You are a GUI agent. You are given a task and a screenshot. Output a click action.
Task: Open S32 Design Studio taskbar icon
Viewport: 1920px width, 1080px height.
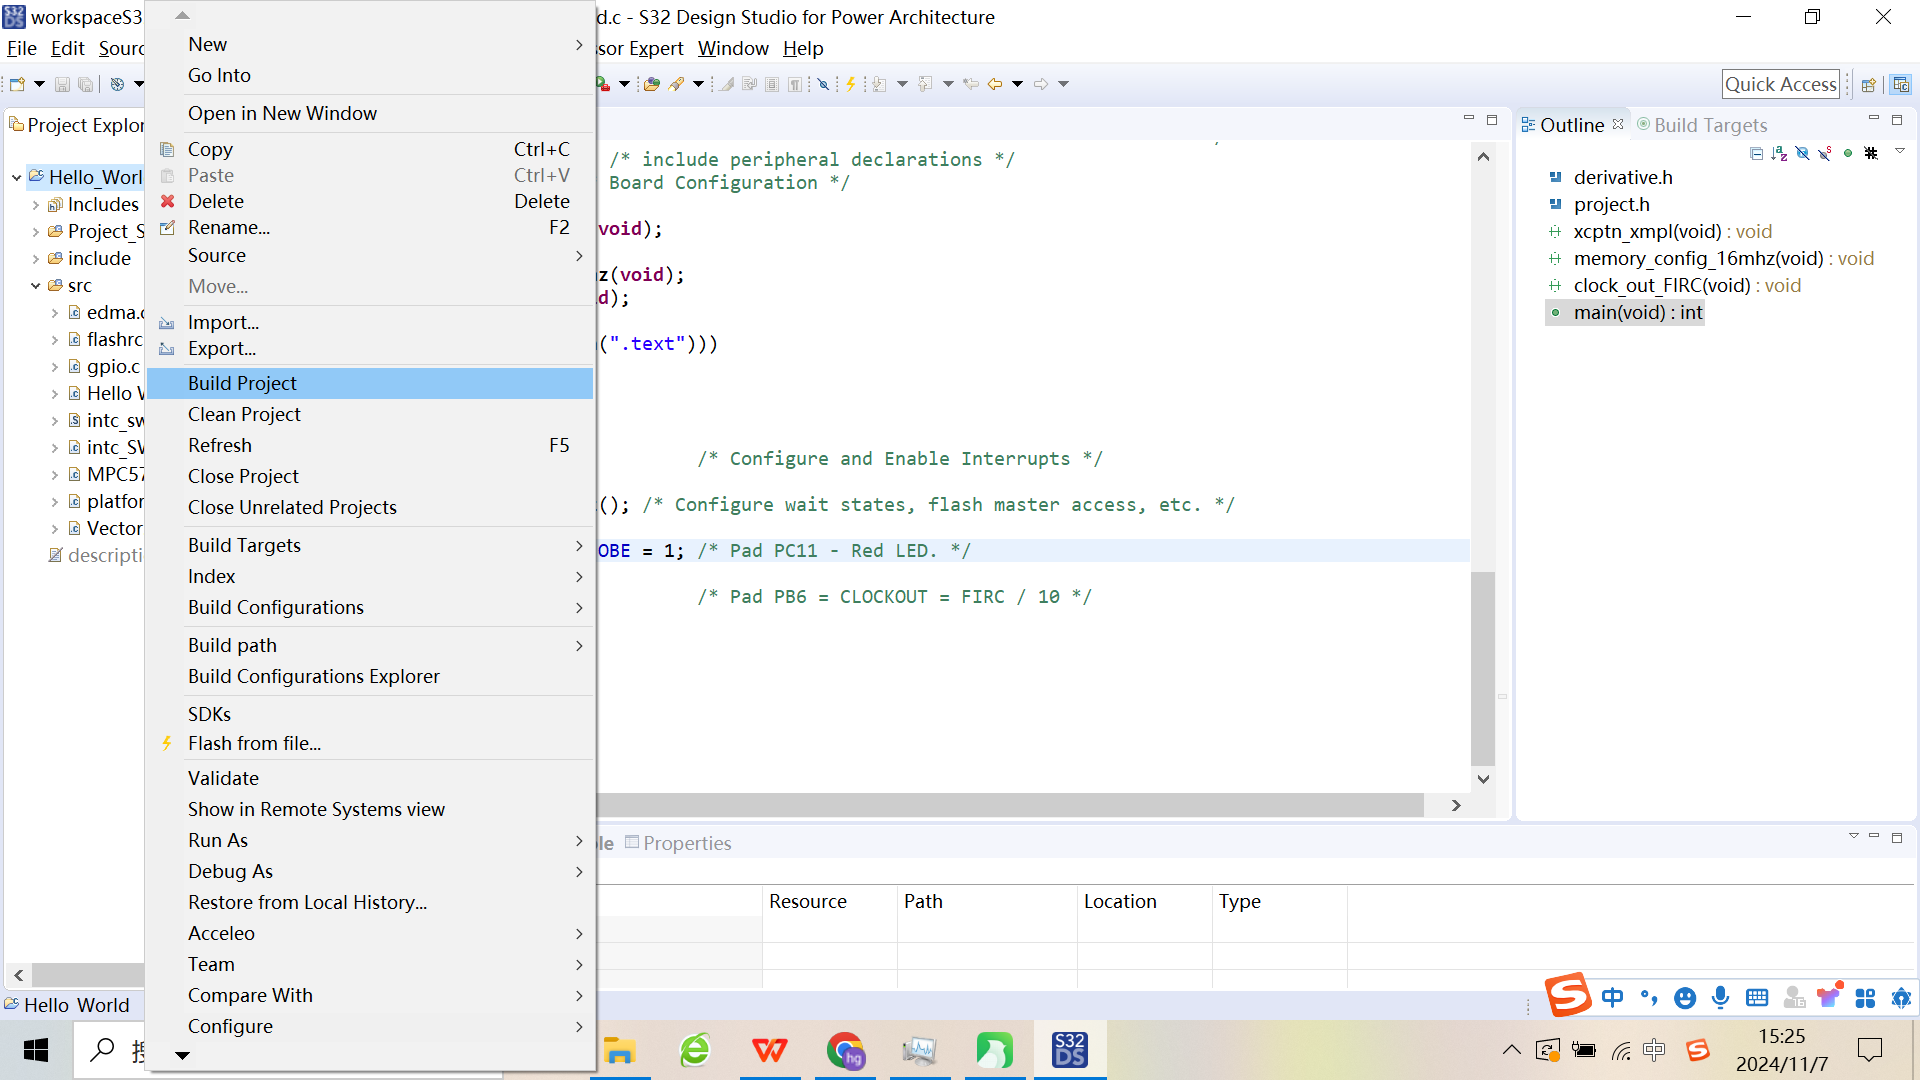pyautogui.click(x=1069, y=1050)
